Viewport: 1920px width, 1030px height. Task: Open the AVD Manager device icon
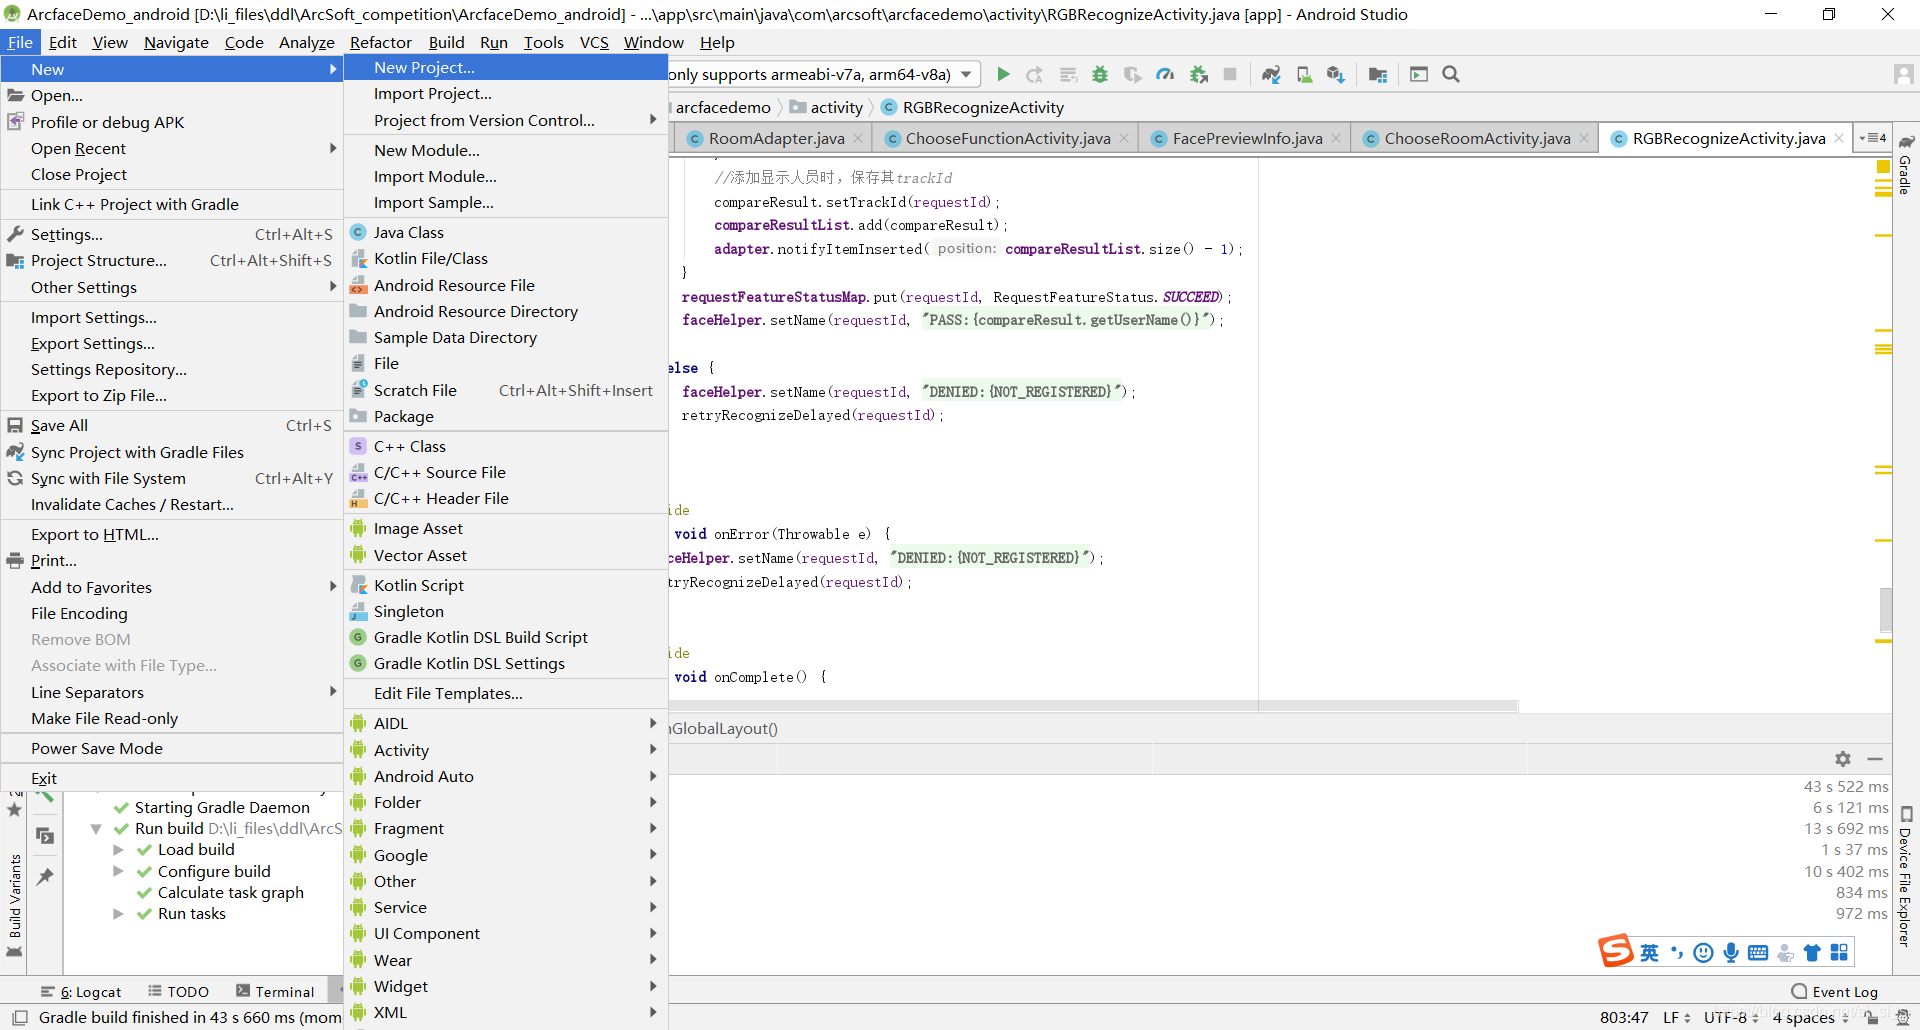[x=1303, y=74]
